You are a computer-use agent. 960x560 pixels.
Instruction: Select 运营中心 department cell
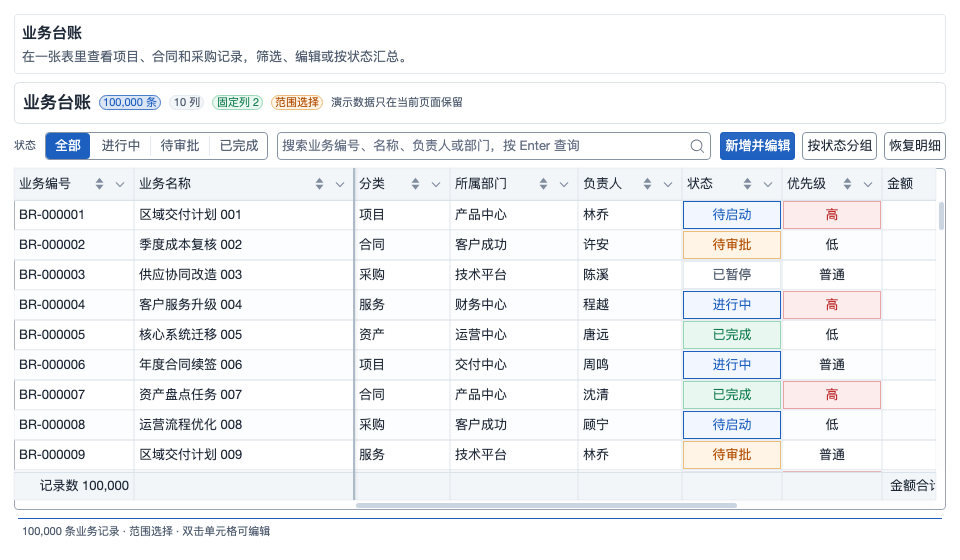[x=514, y=335]
